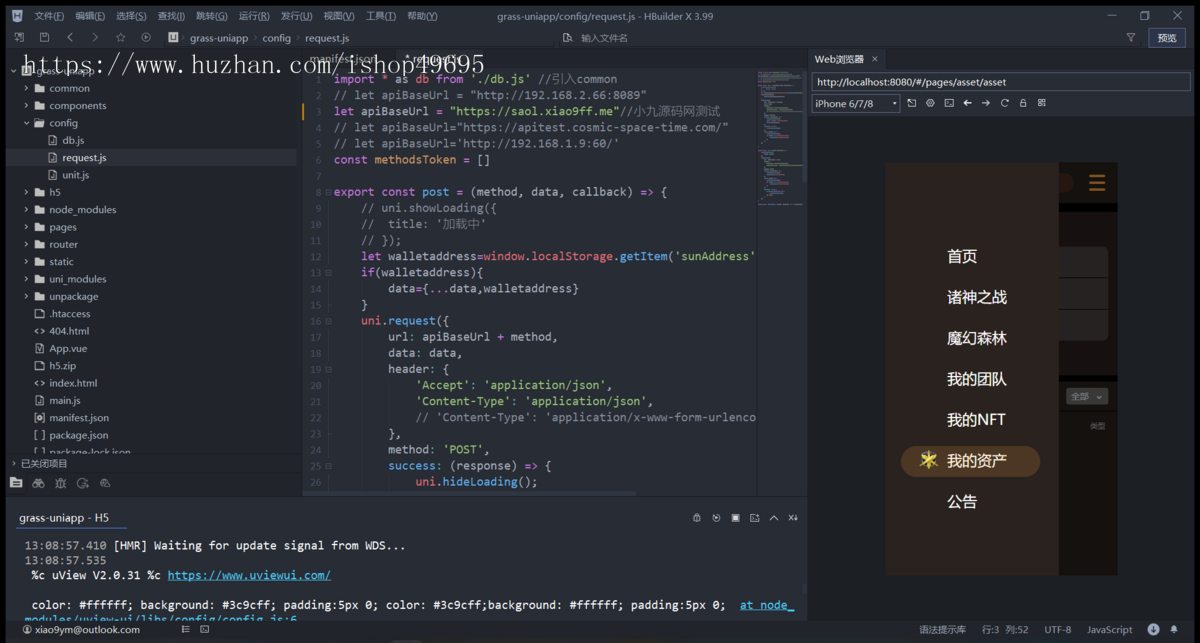Open the web browser devtools inspect icon

click(930, 103)
